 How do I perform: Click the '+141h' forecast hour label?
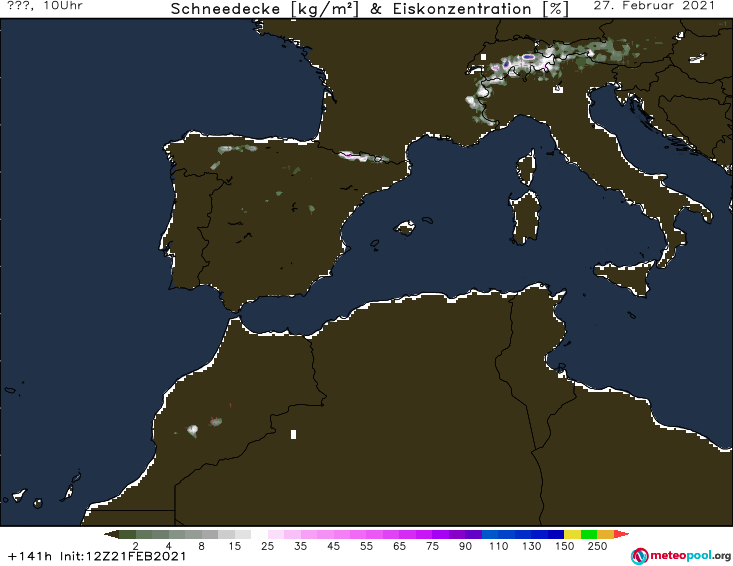coord(30,556)
